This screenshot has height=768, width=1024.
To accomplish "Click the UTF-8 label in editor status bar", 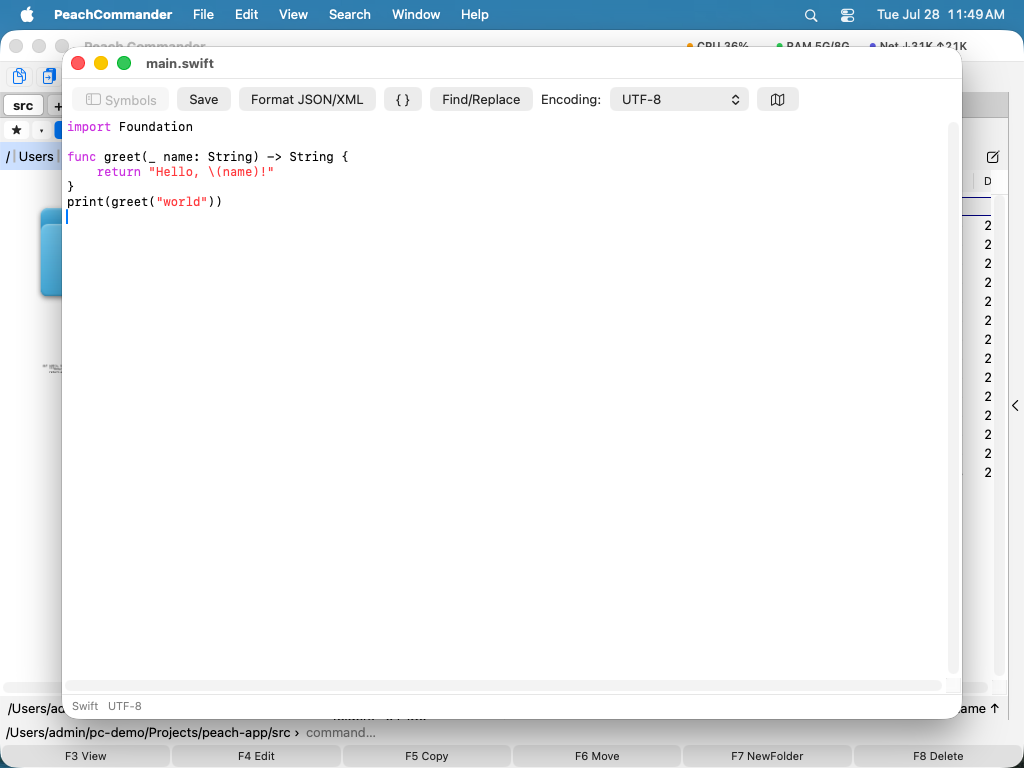I will pos(125,706).
